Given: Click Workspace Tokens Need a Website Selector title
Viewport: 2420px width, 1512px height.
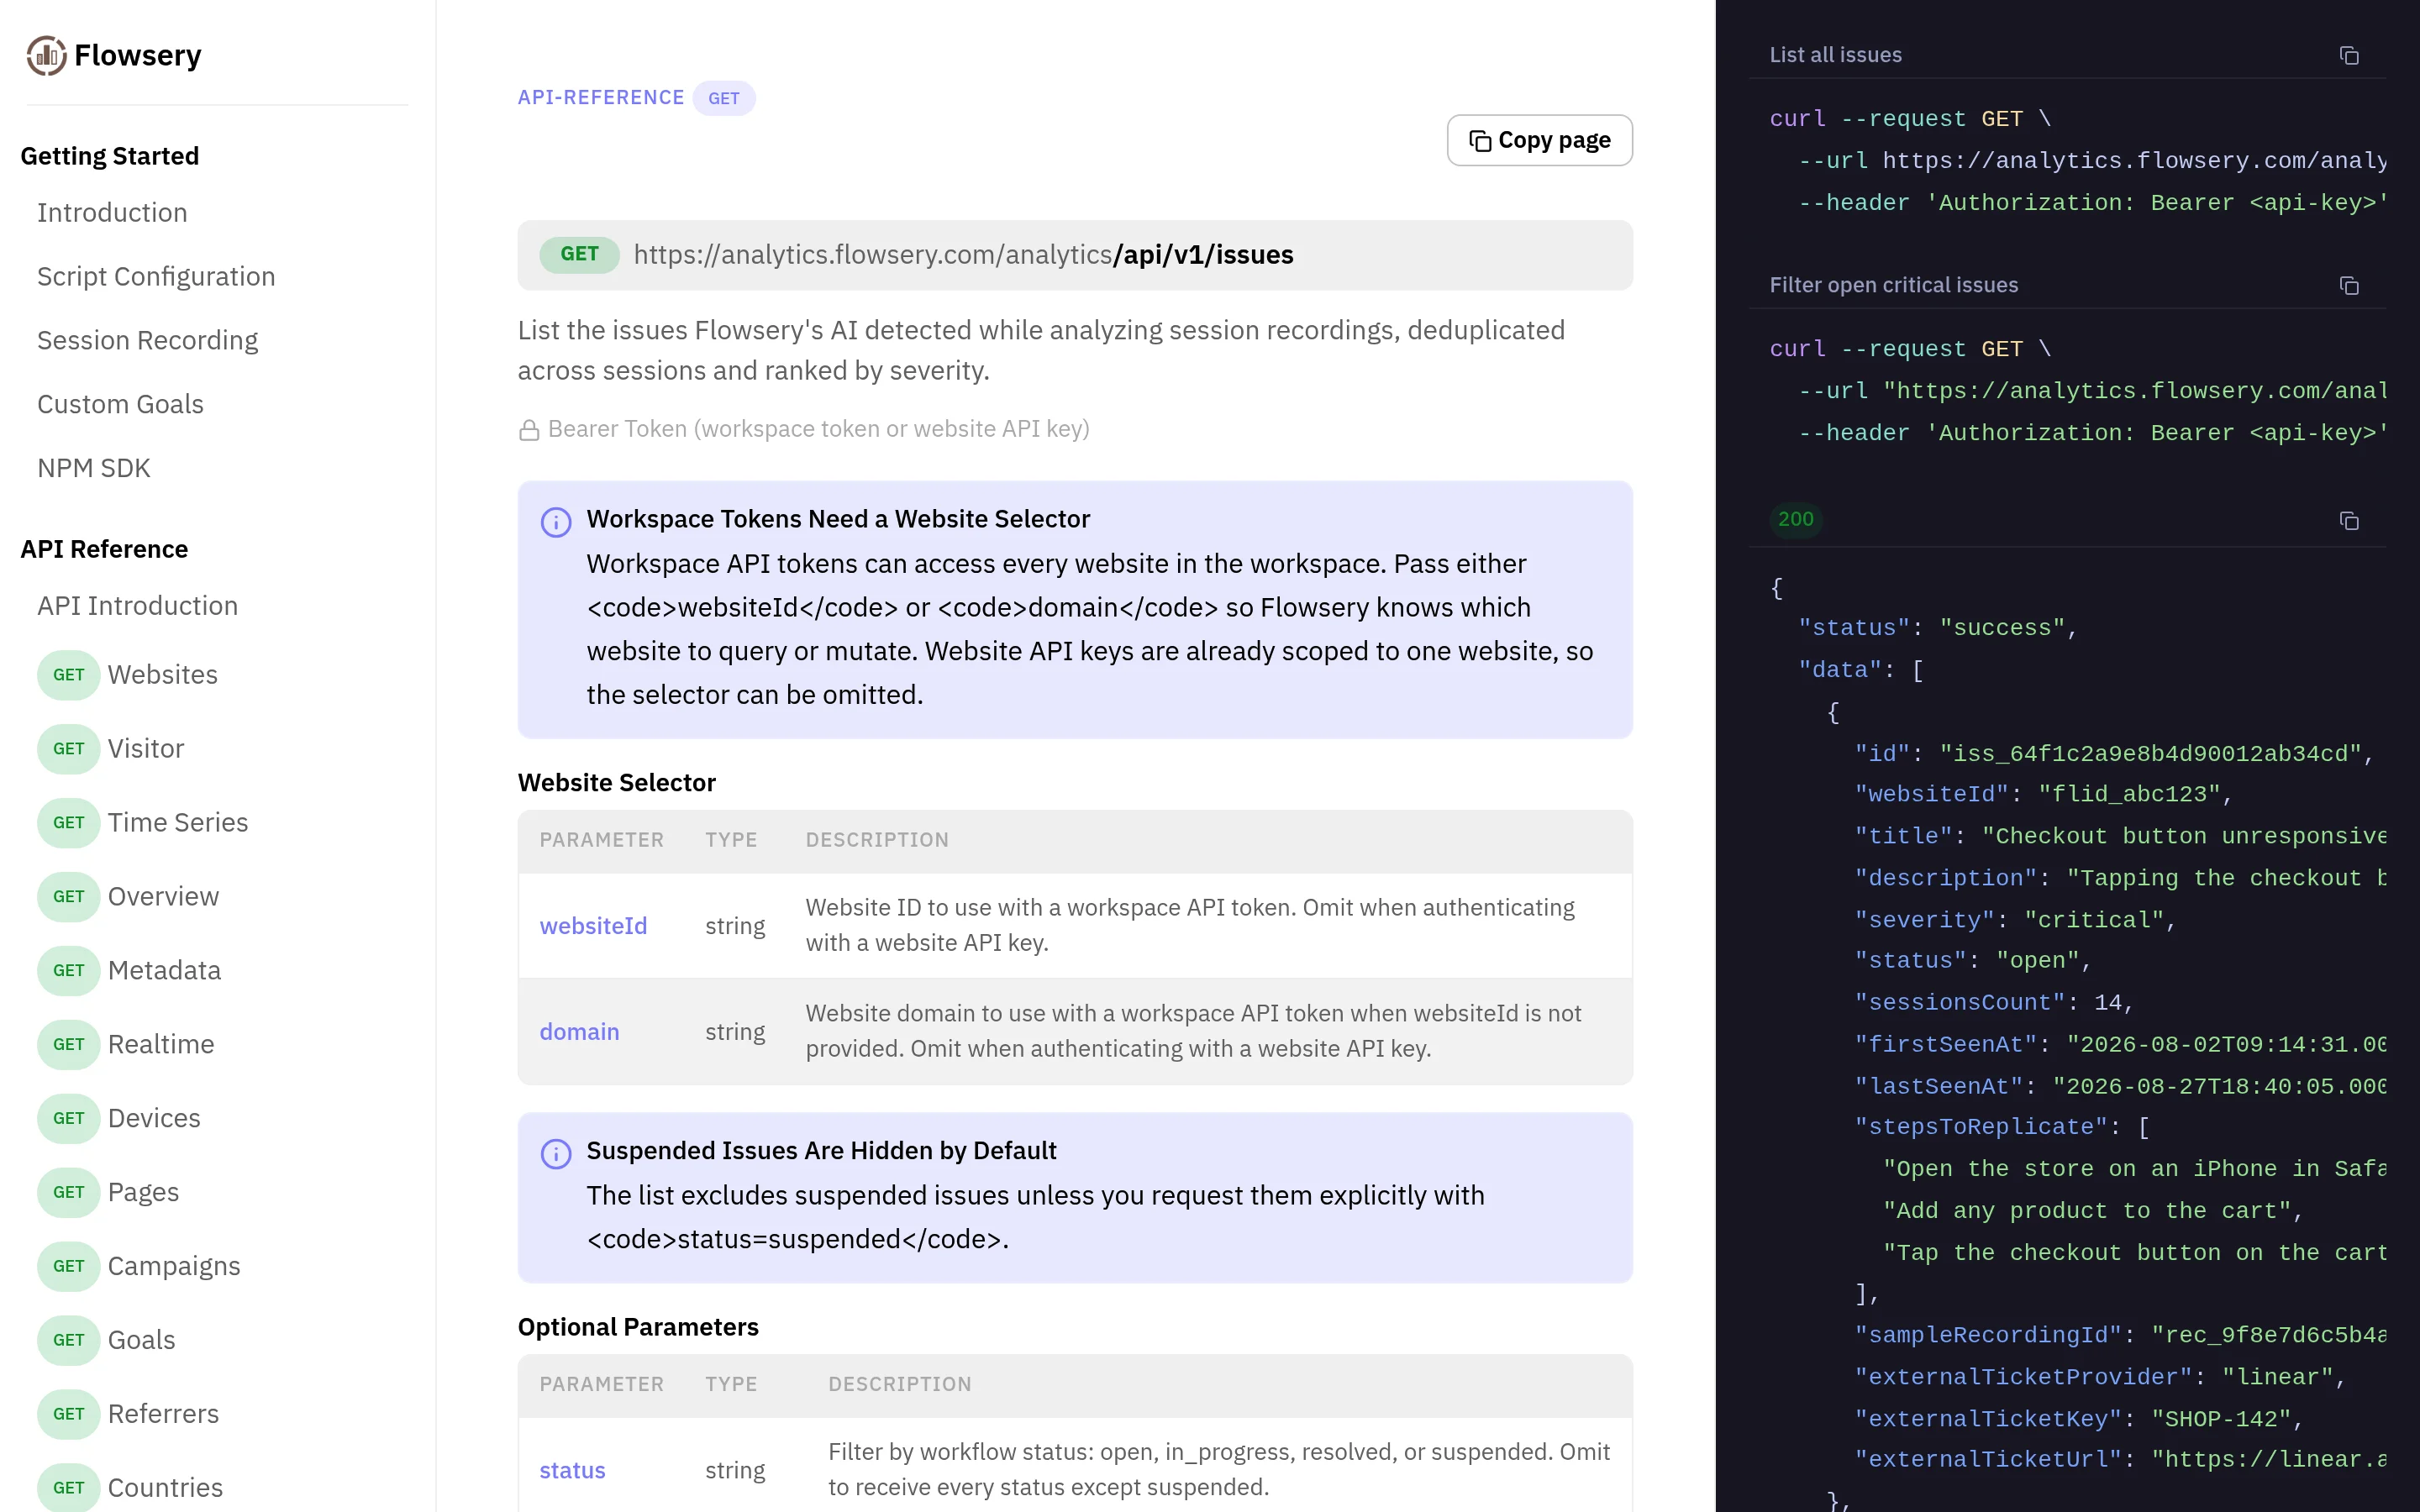Looking at the screenshot, I should [838, 520].
